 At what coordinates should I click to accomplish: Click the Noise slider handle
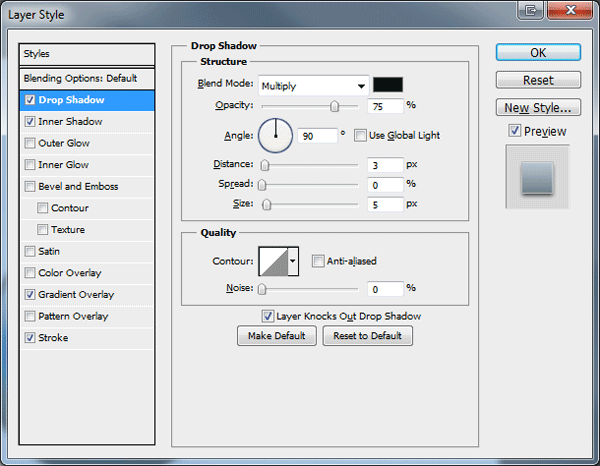262,289
